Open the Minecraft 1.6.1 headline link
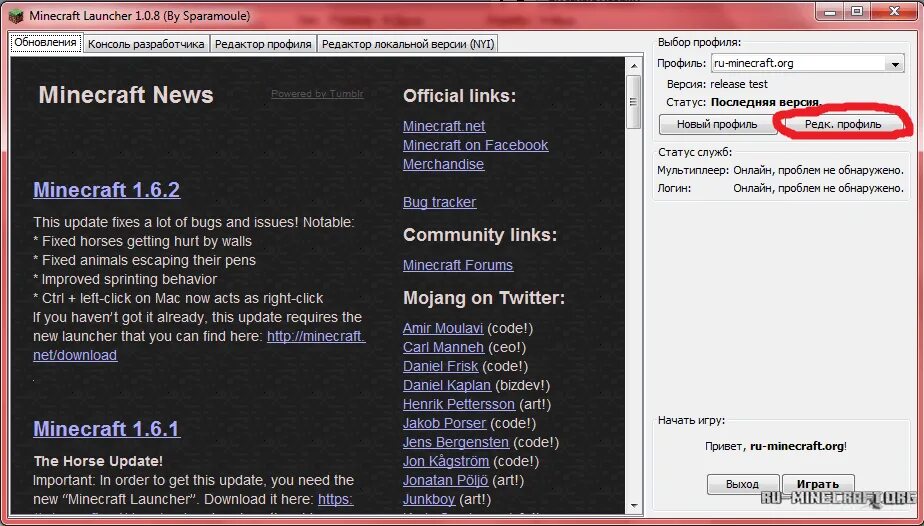 pyautogui.click(x=107, y=428)
